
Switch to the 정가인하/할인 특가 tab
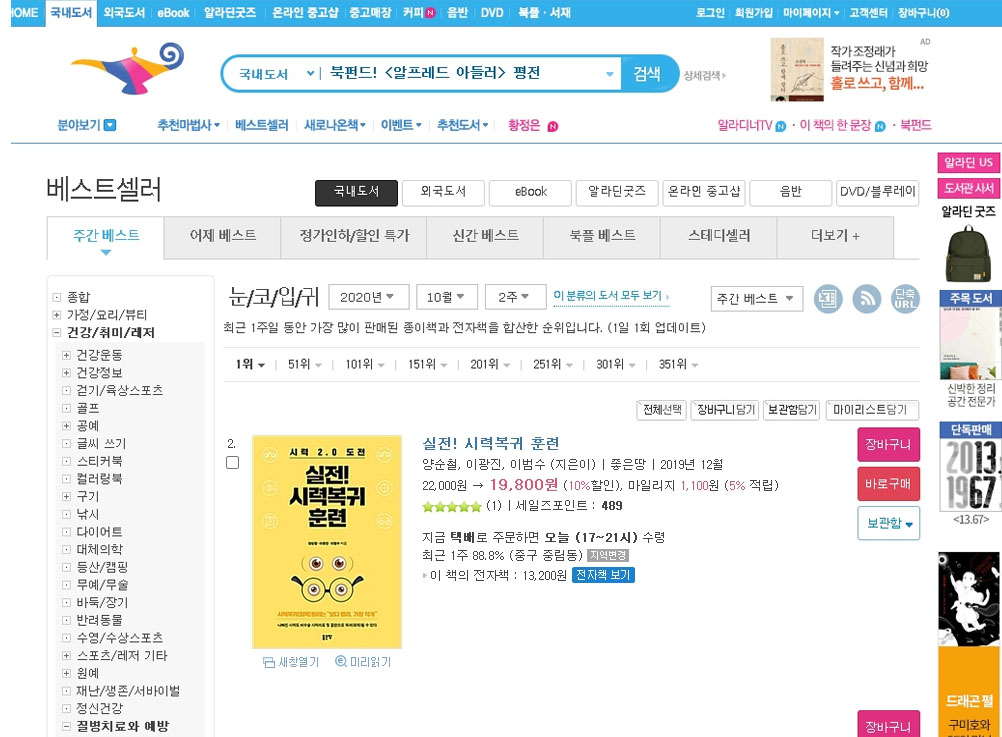[x=354, y=236]
